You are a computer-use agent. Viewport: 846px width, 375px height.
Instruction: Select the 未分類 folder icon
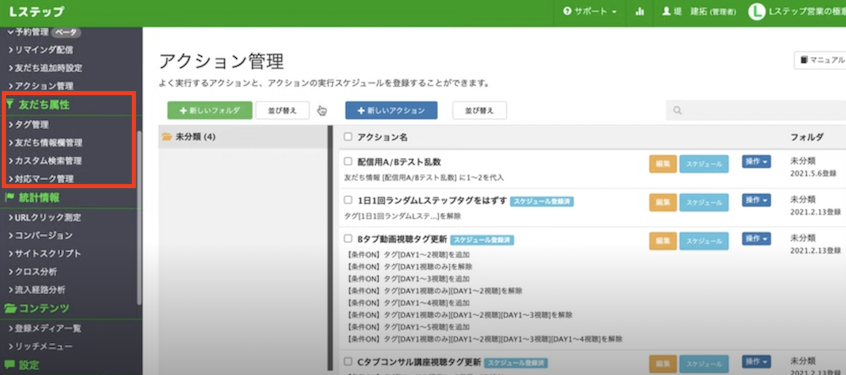tap(167, 137)
